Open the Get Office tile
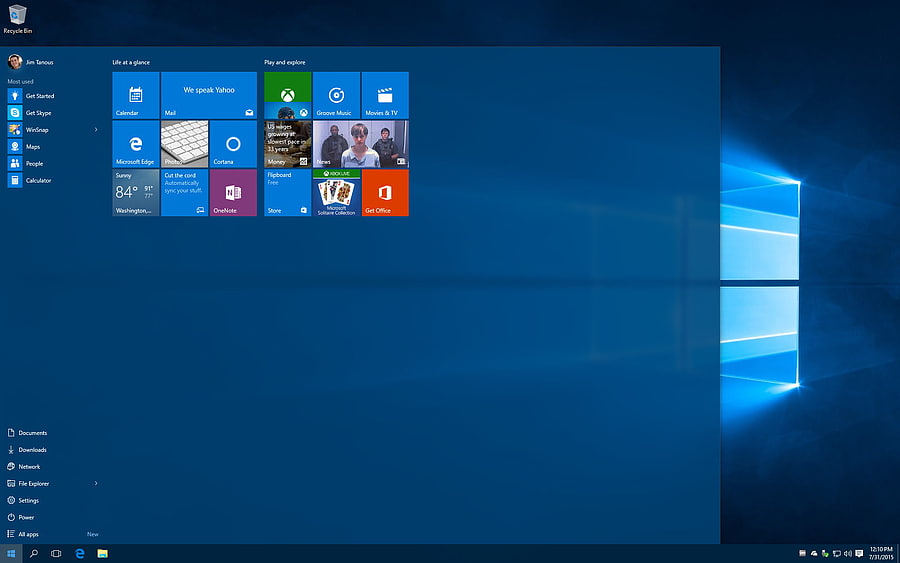Screen dimensions: 900x563 click(x=385, y=193)
